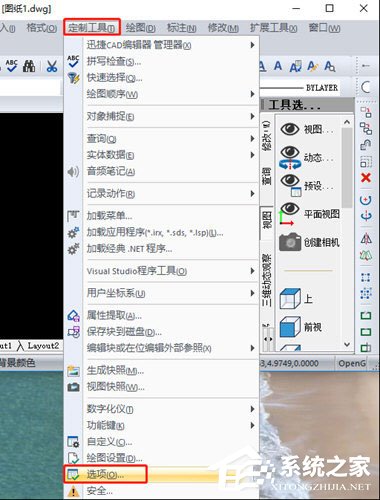
Task: Switch to the 三维动态观察 vertical tab
Action: (267, 280)
